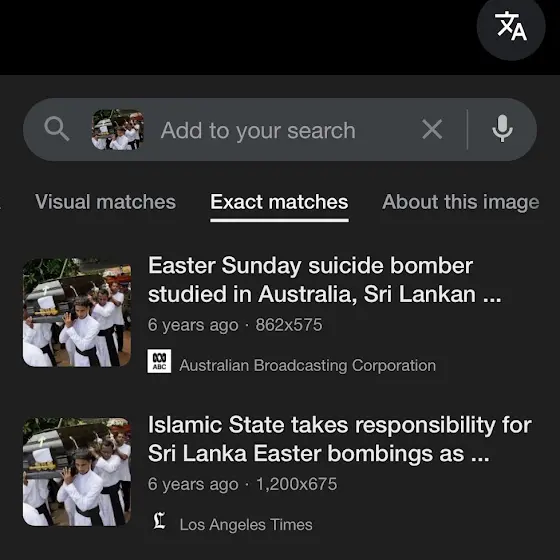
Task: Open Easter Sunday suicide bomber article
Action: tap(325, 280)
